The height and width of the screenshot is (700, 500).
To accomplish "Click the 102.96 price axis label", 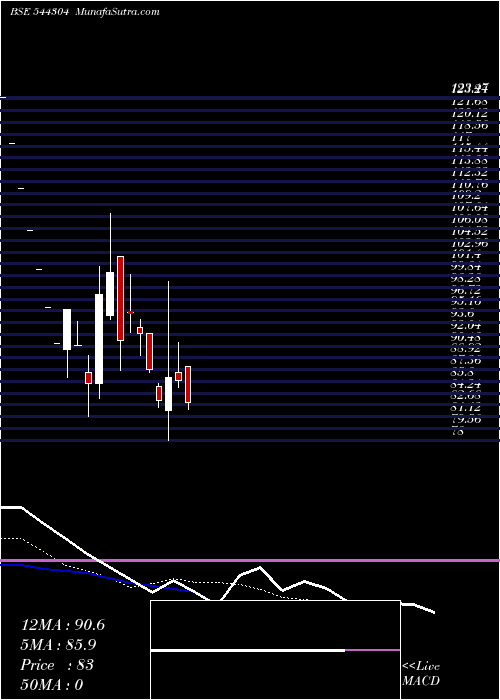I will [x=469, y=244].
